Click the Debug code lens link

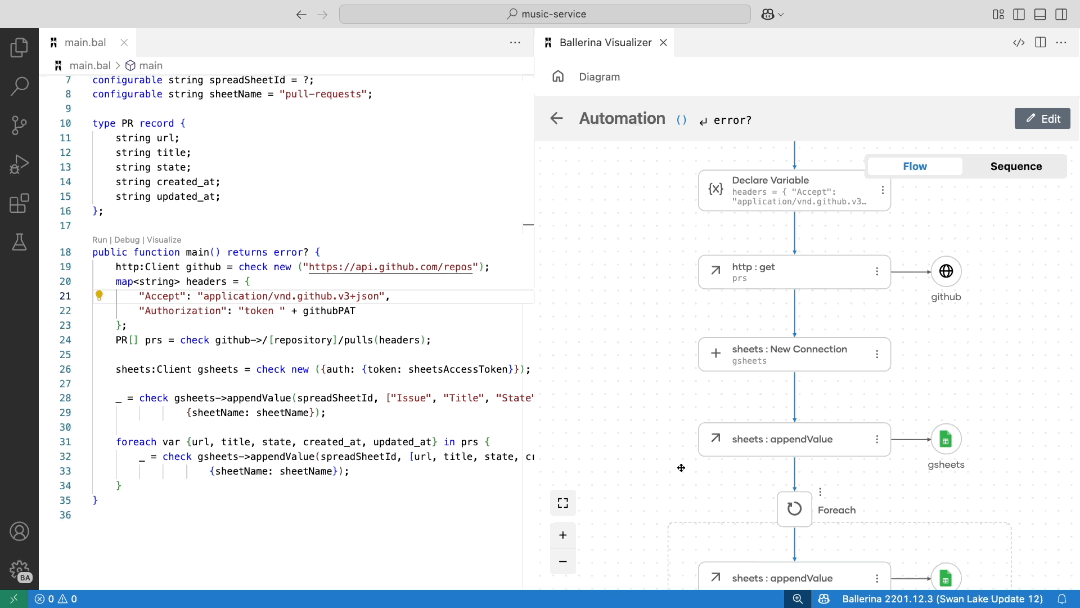[127, 240]
